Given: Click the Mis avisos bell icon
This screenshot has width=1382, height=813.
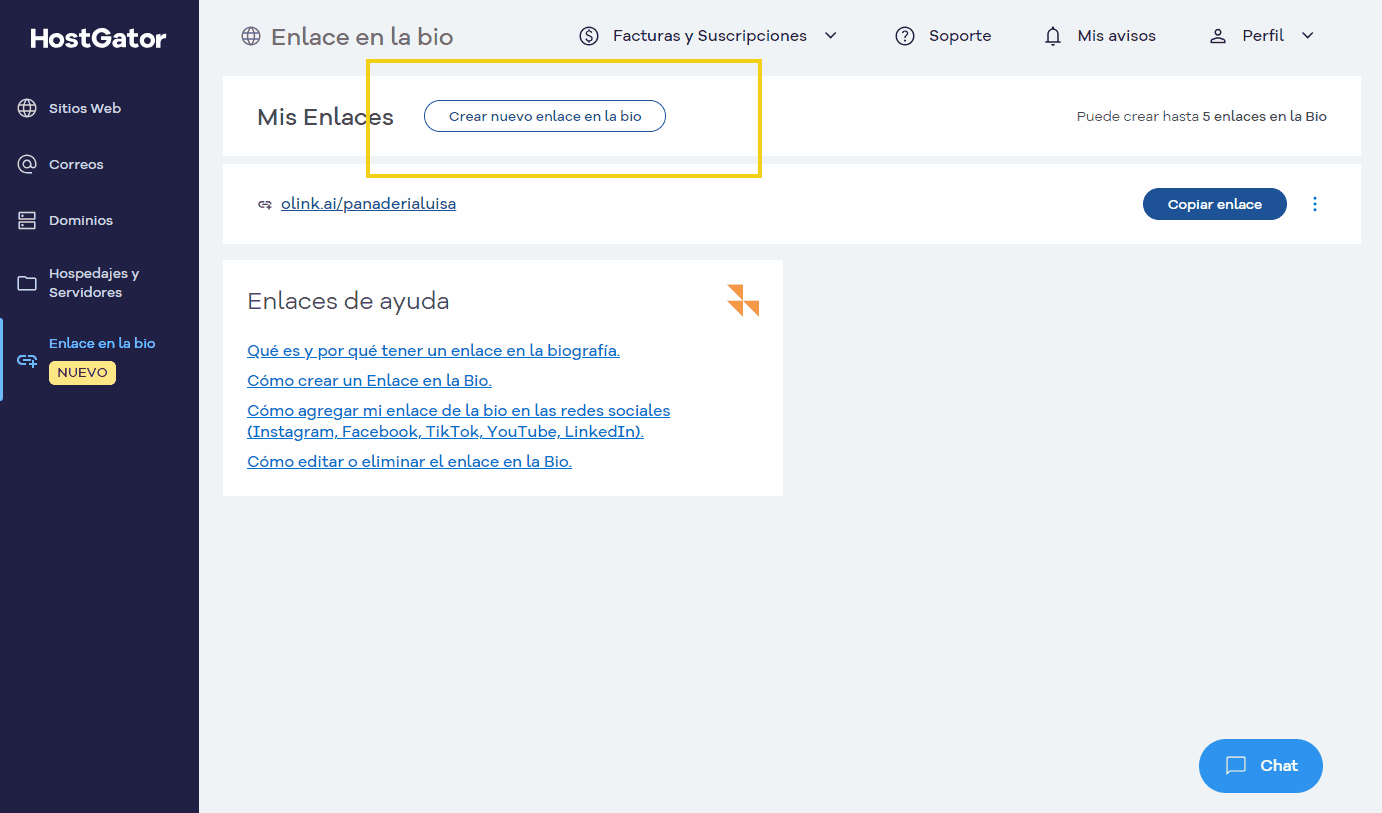Looking at the screenshot, I should point(1053,36).
